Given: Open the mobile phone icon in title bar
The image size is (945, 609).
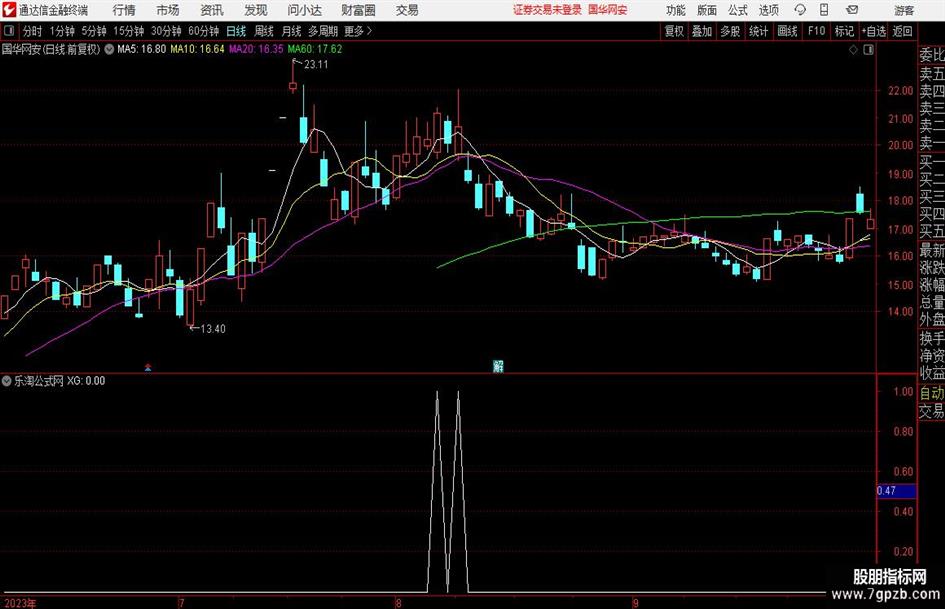Looking at the screenshot, I should [x=823, y=10].
